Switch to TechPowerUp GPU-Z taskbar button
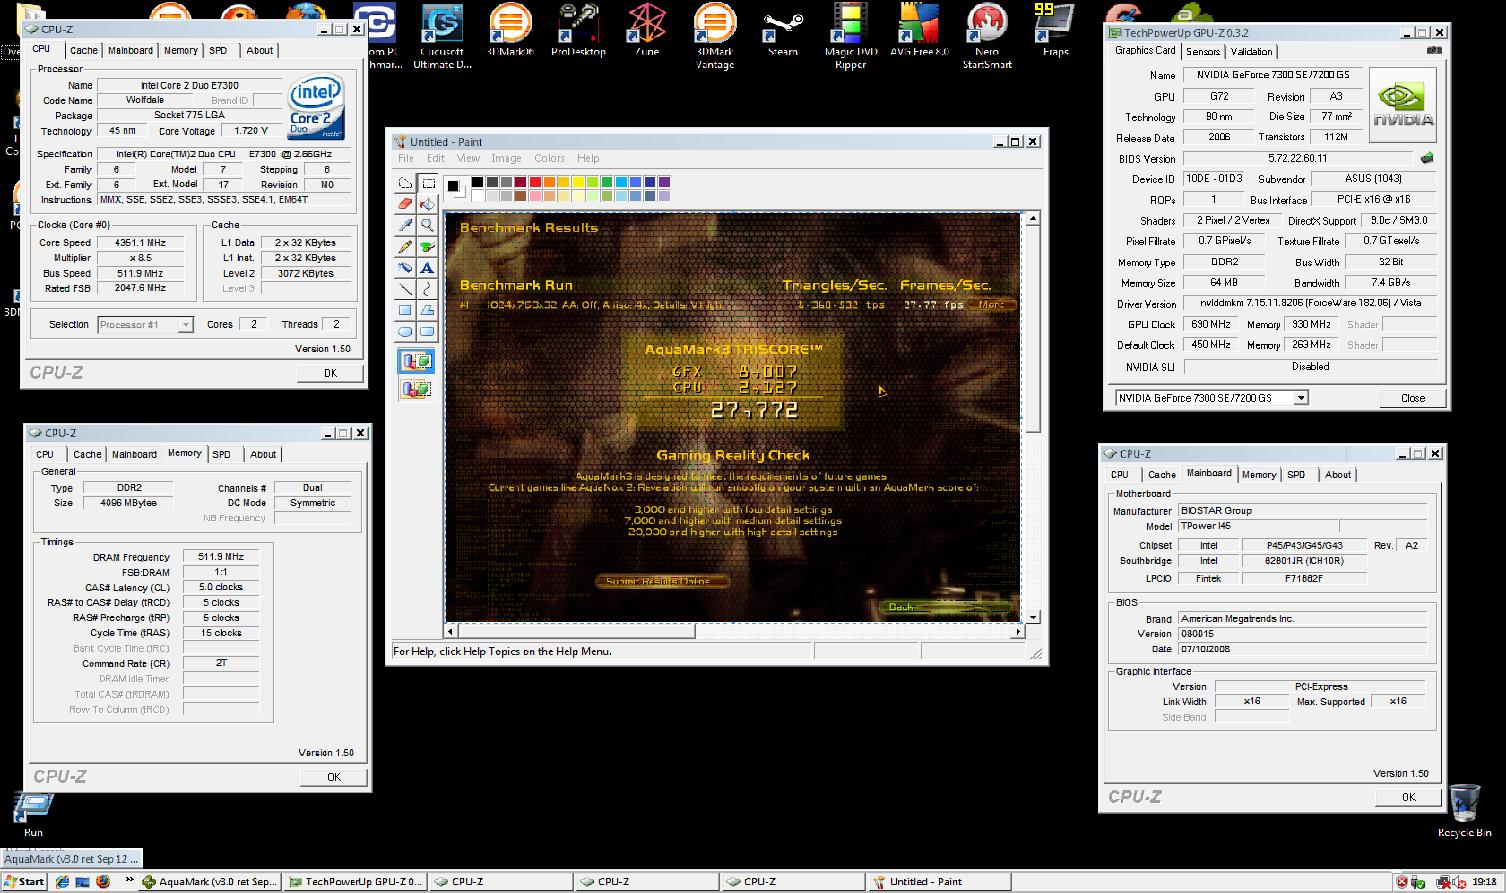 [x=357, y=882]
